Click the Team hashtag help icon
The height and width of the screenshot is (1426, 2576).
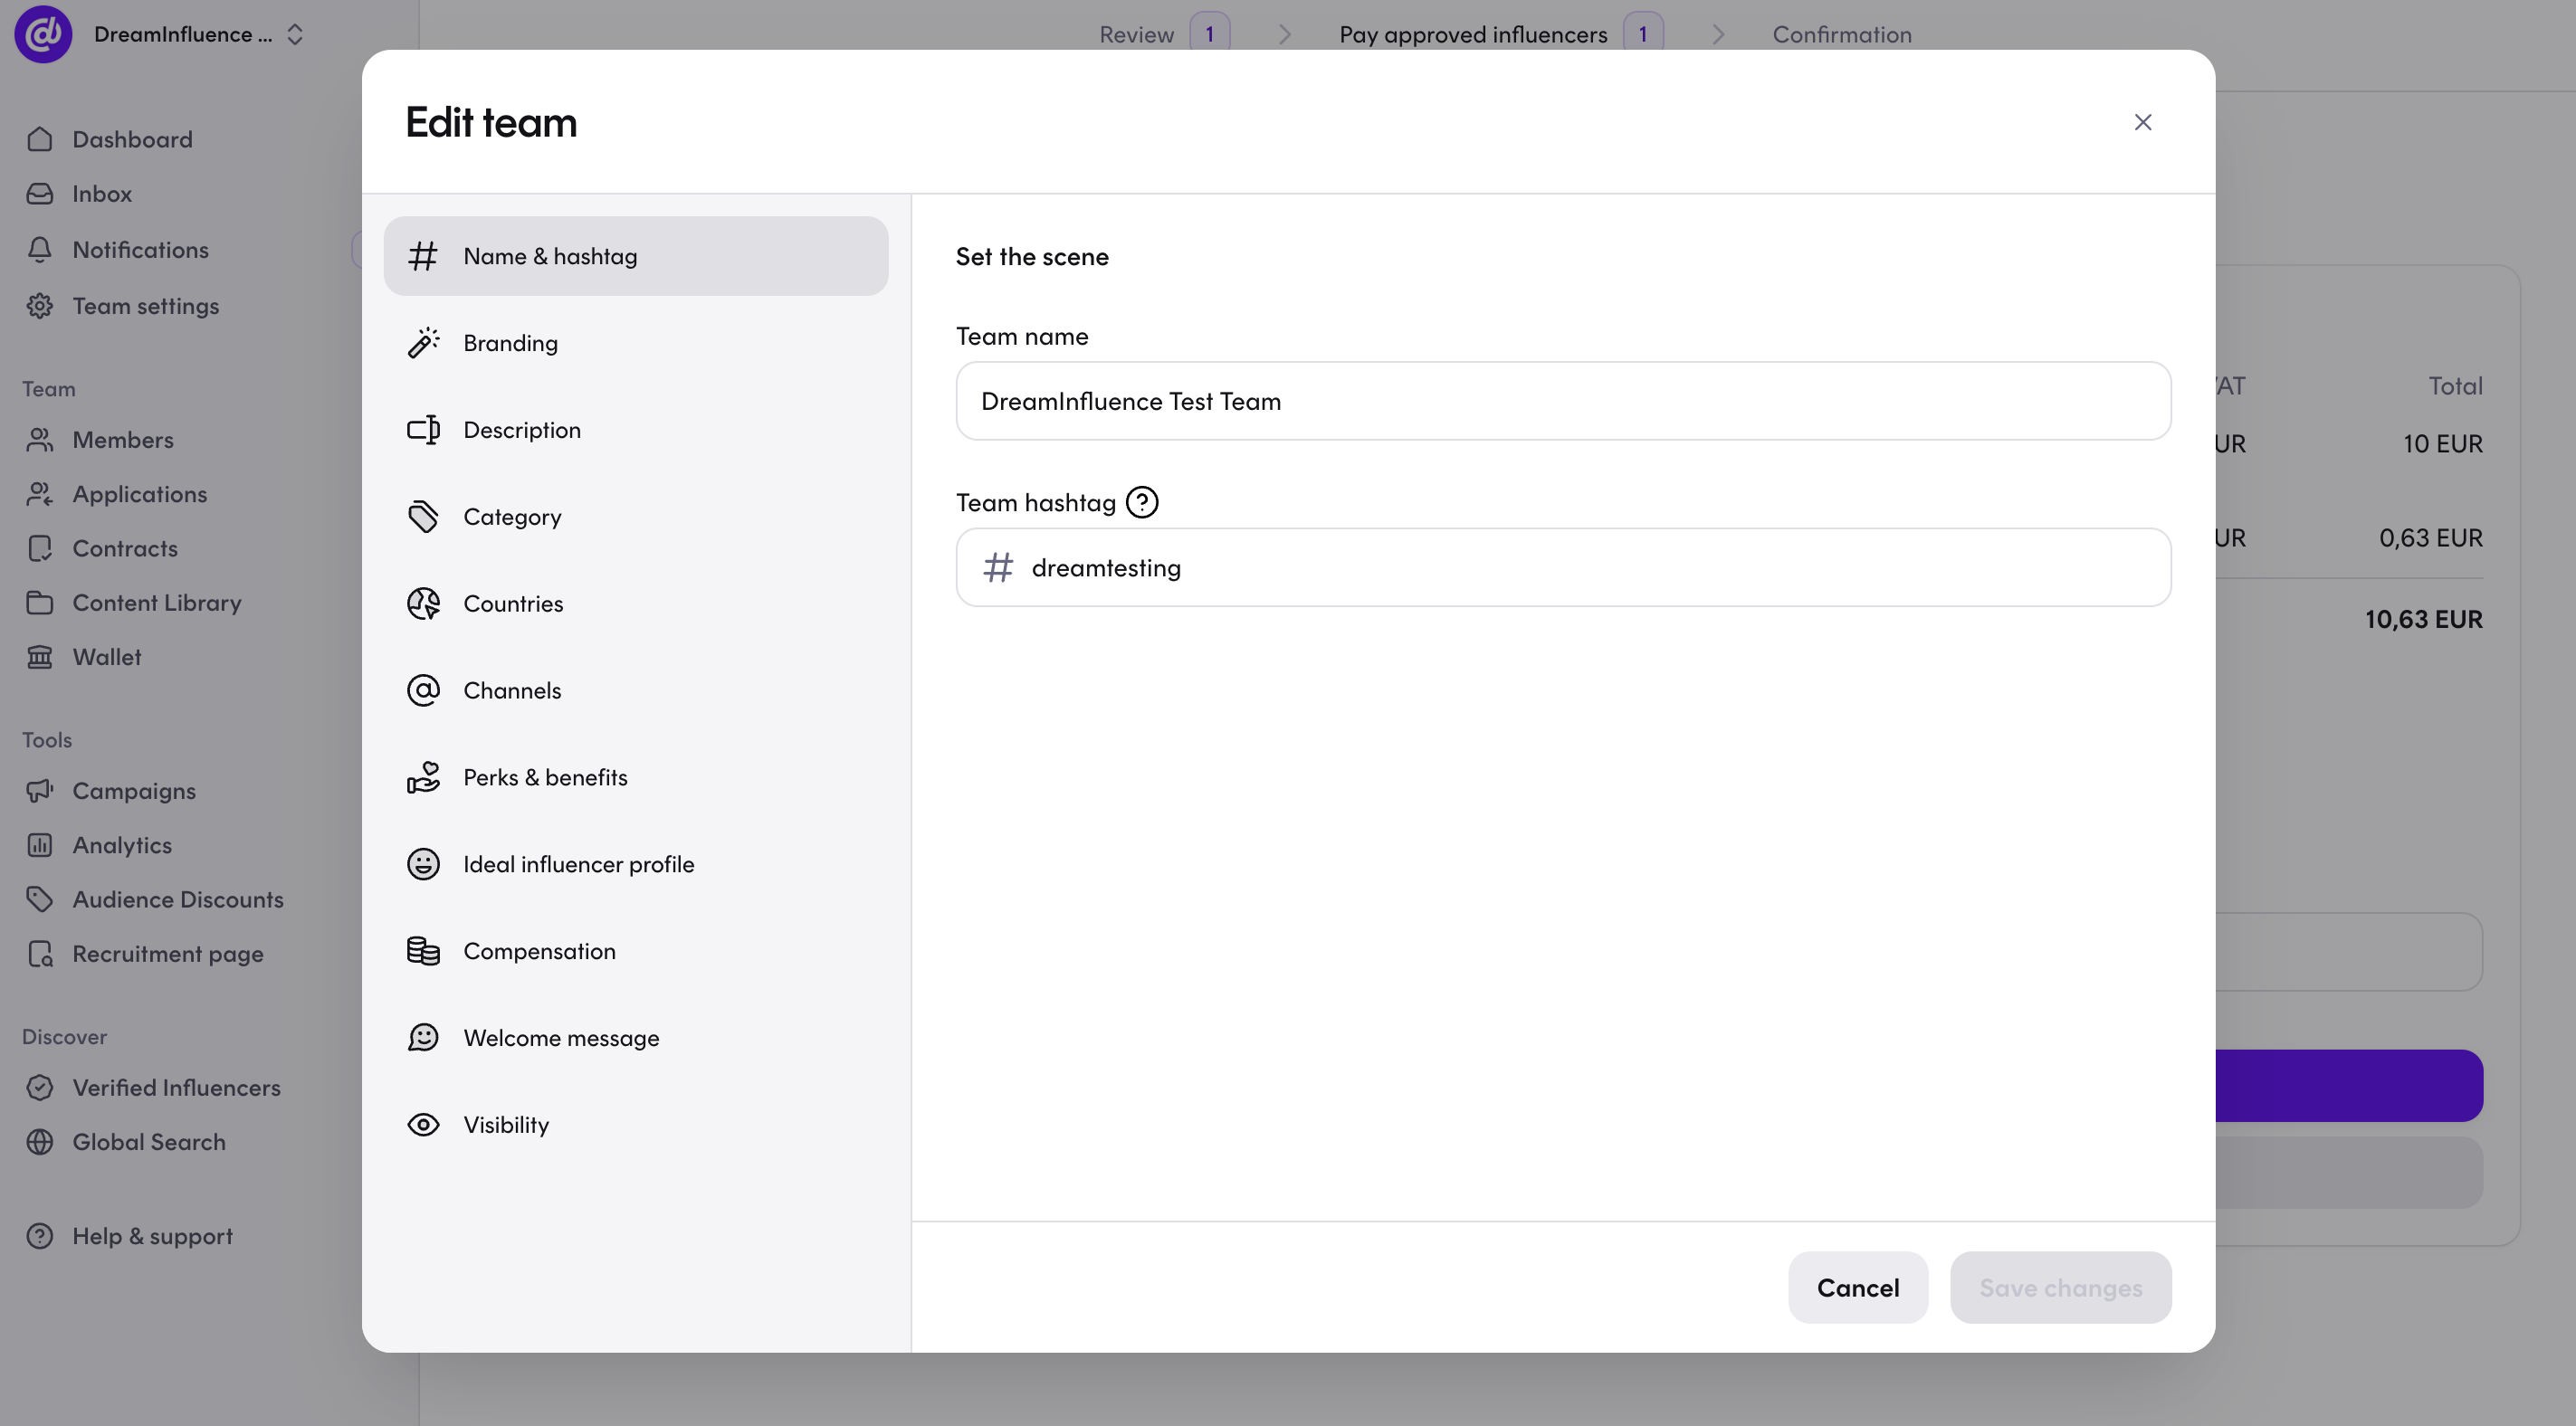[1142, 502]
